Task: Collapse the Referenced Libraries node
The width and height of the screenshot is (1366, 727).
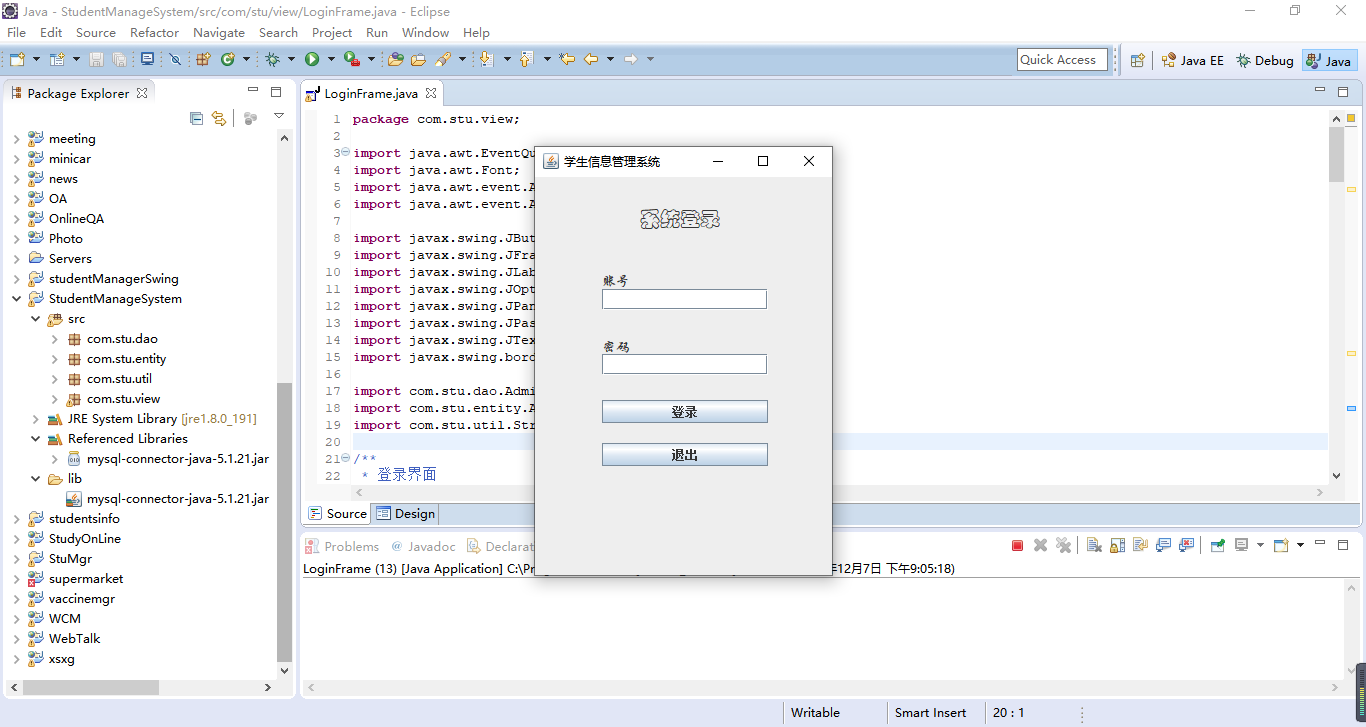Action: (35, 439)
